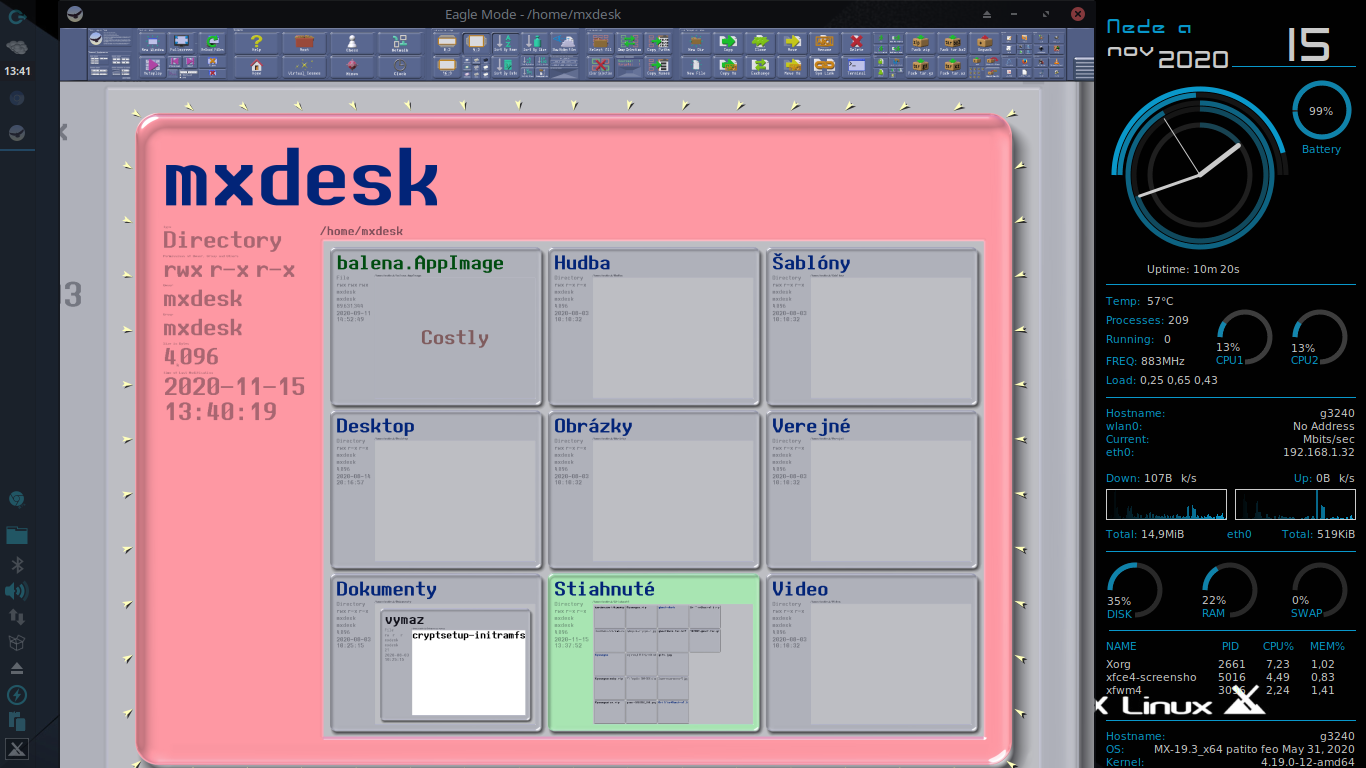Click the Reload Files icon

click(212, 42)
